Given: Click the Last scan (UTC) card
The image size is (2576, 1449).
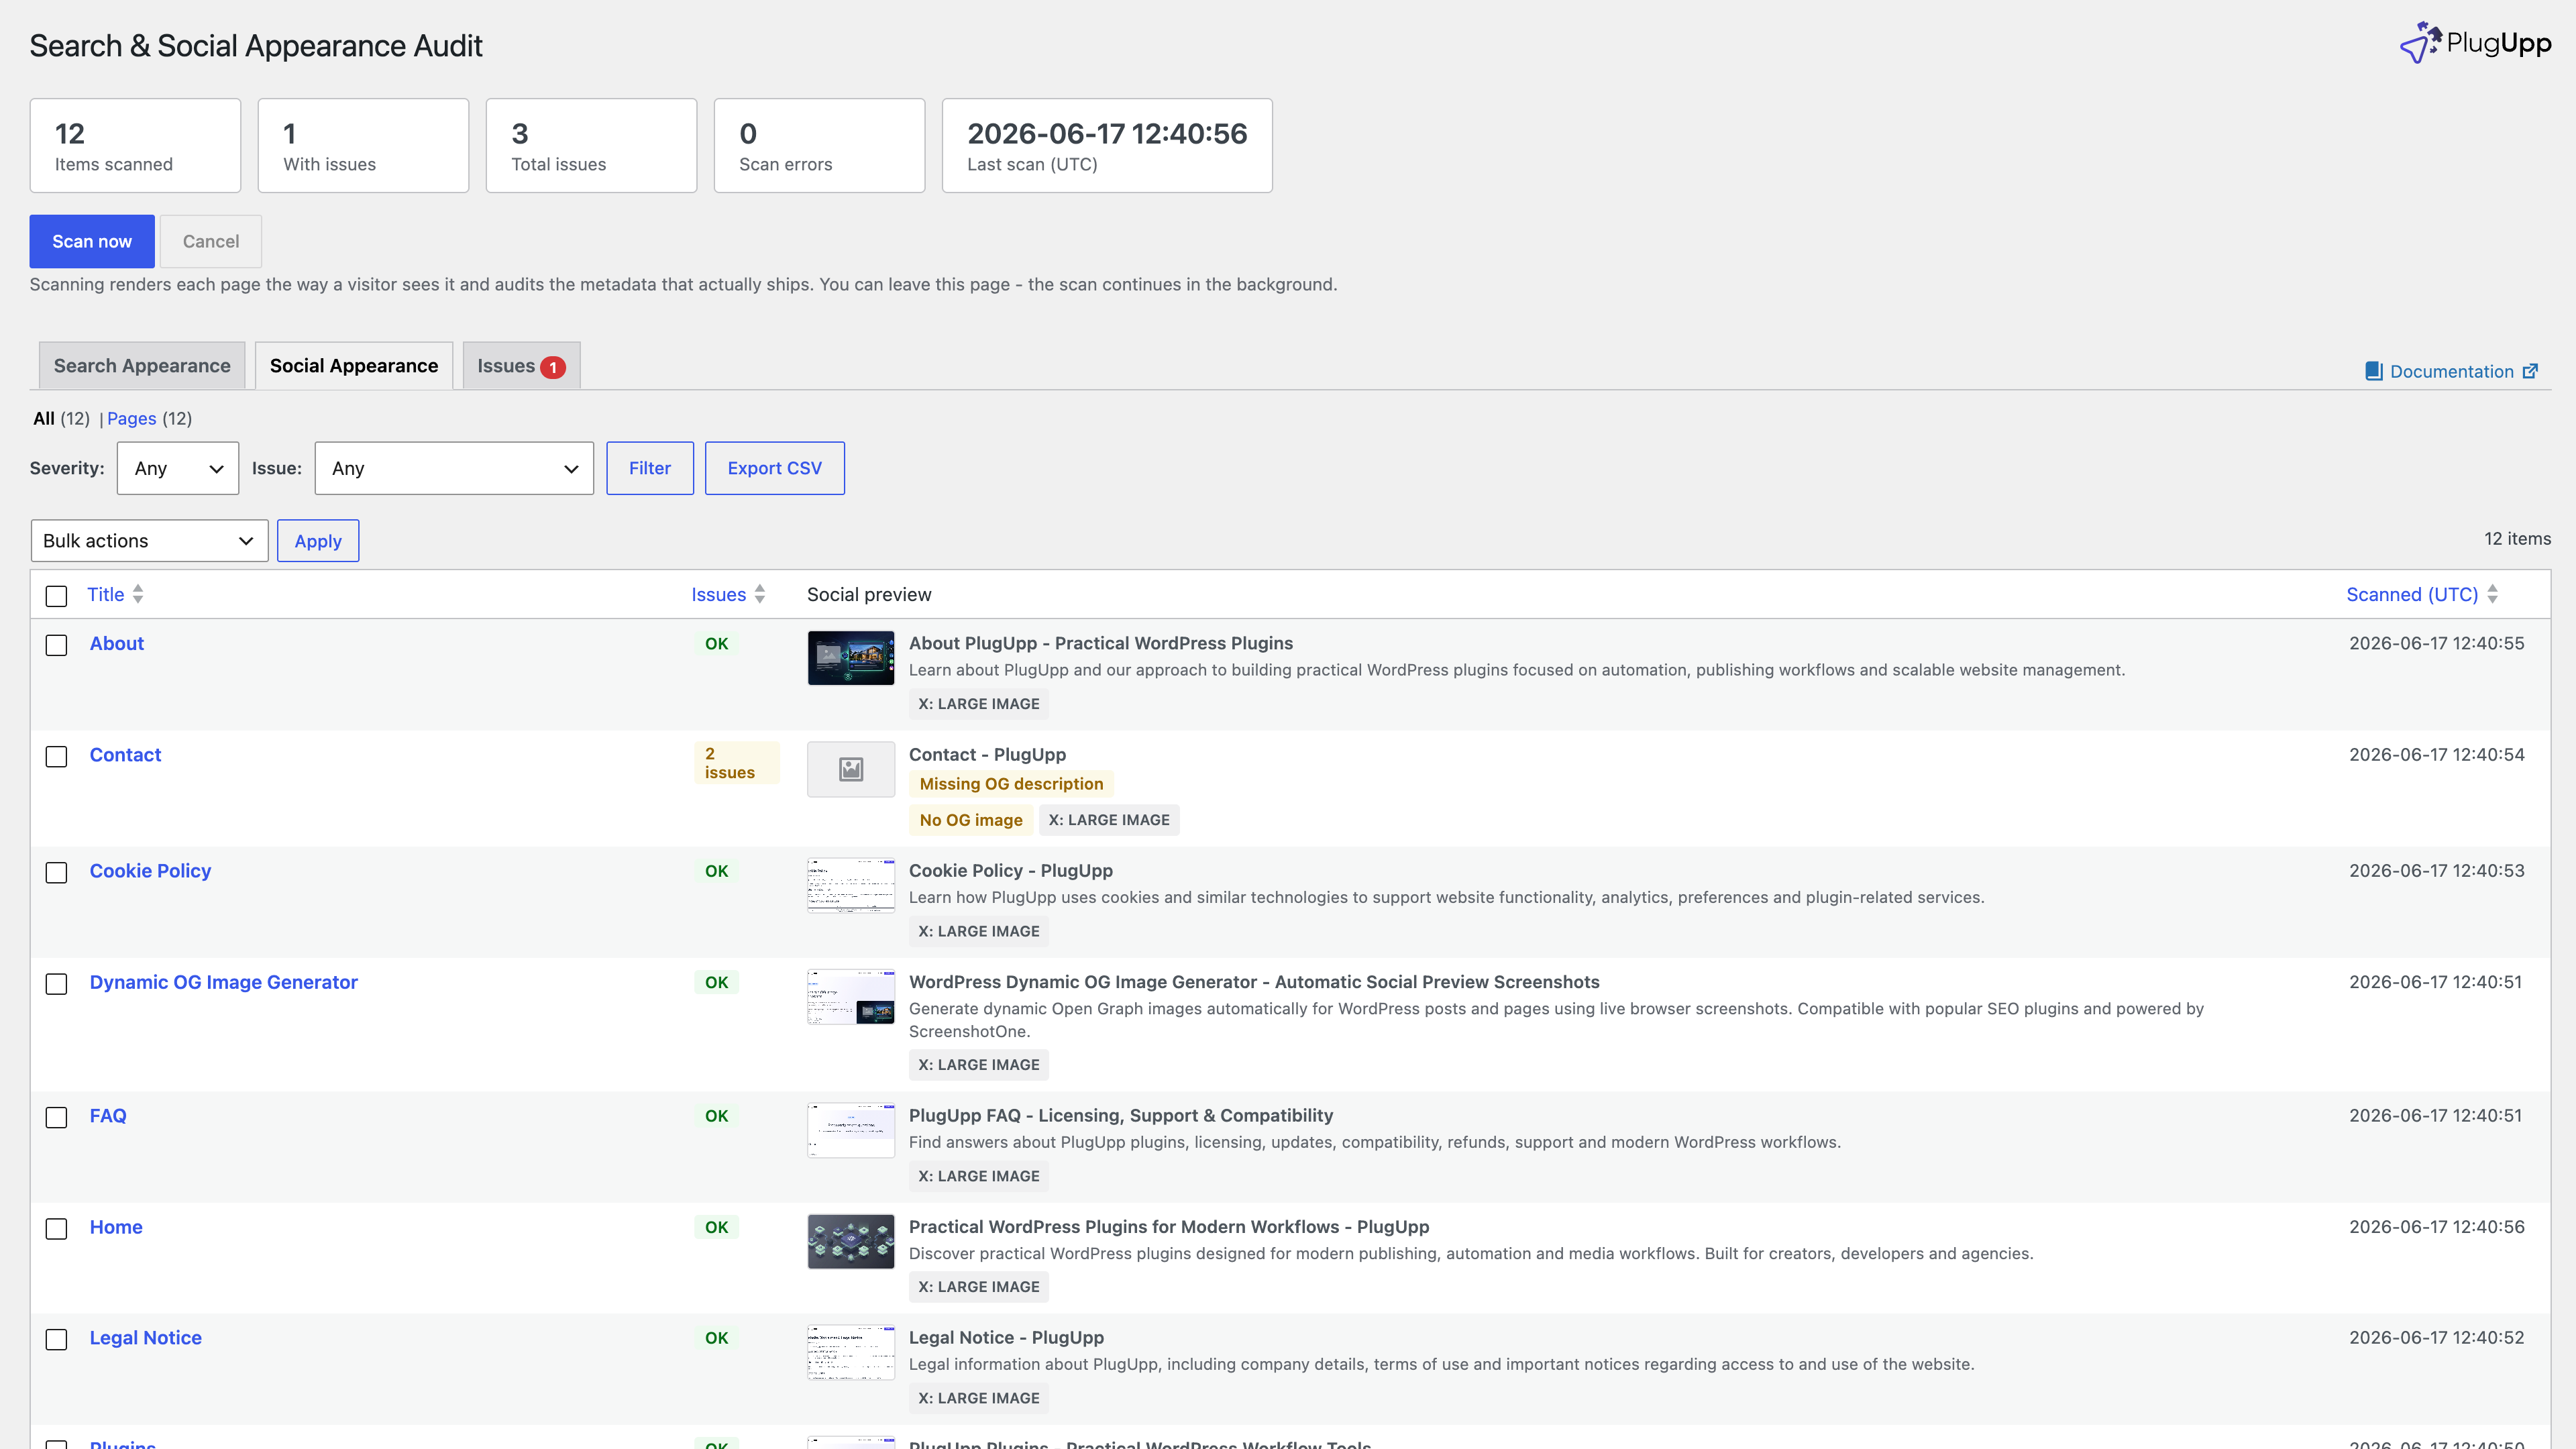Looking at the screenshot, I should pyautogui.click(x=1107, y=145).
